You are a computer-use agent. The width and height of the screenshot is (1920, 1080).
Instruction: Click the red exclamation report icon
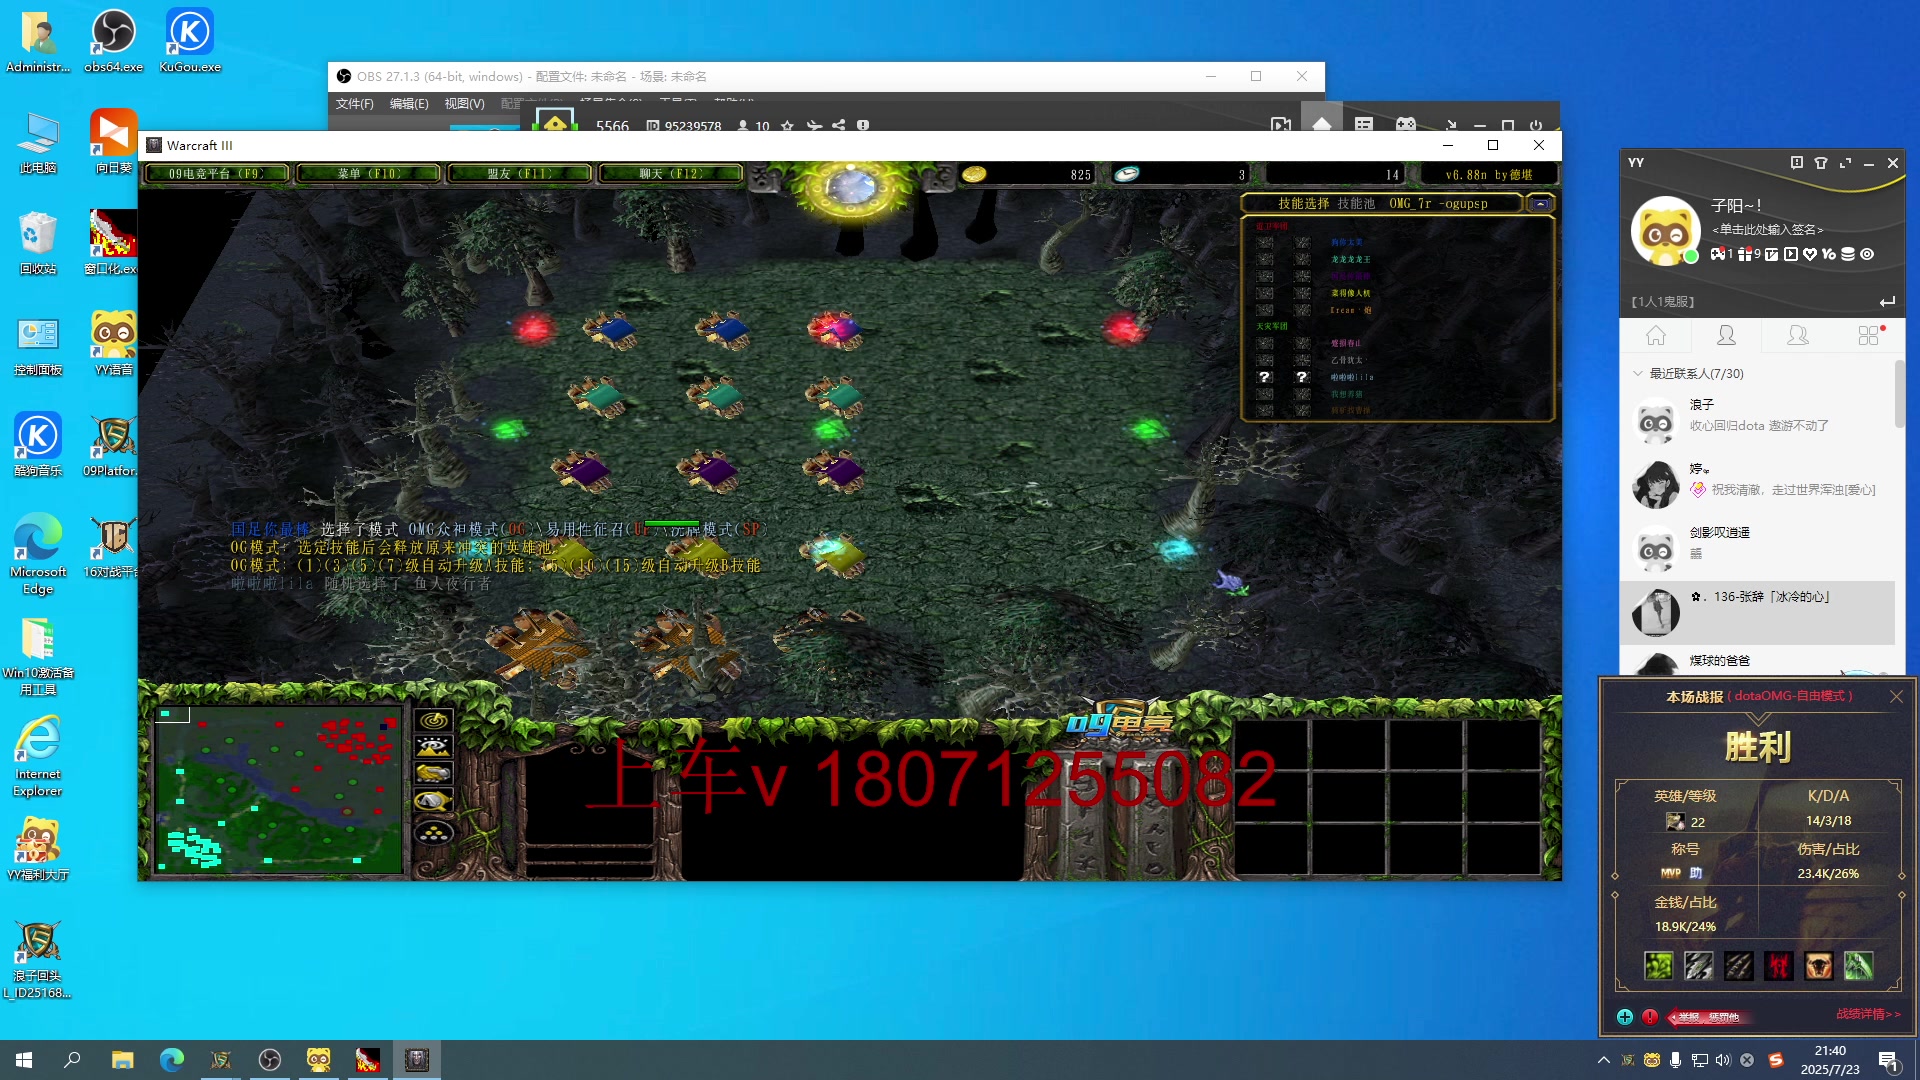pos(1650,1017)
